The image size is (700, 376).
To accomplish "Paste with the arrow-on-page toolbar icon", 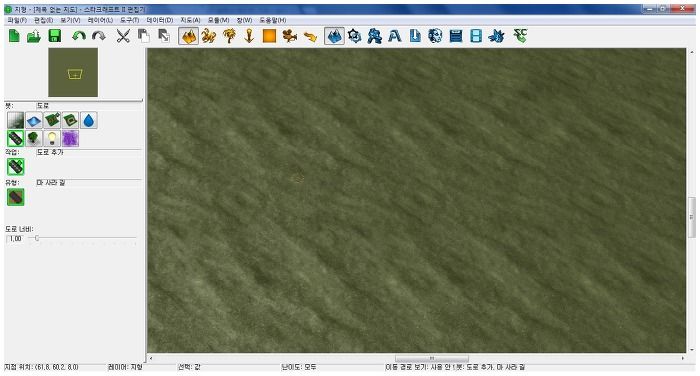I will coord(164,36).
